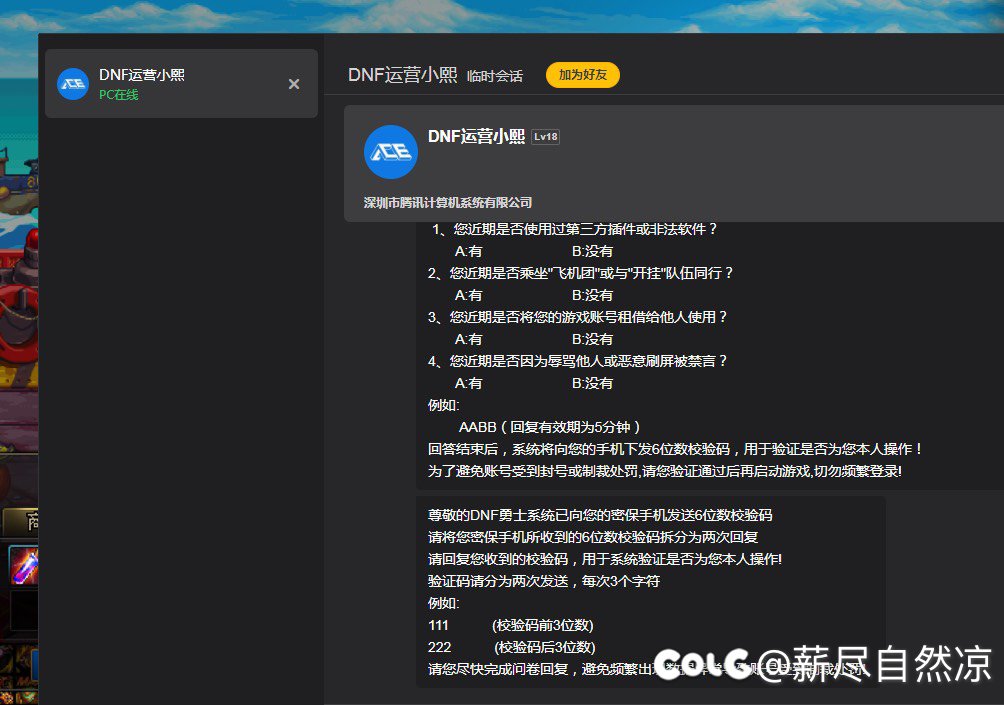Screen dimensions: 1004x705
Task: Click 深圳市腾讯计算机系统有限公司 company text
Action: point(448,202)
